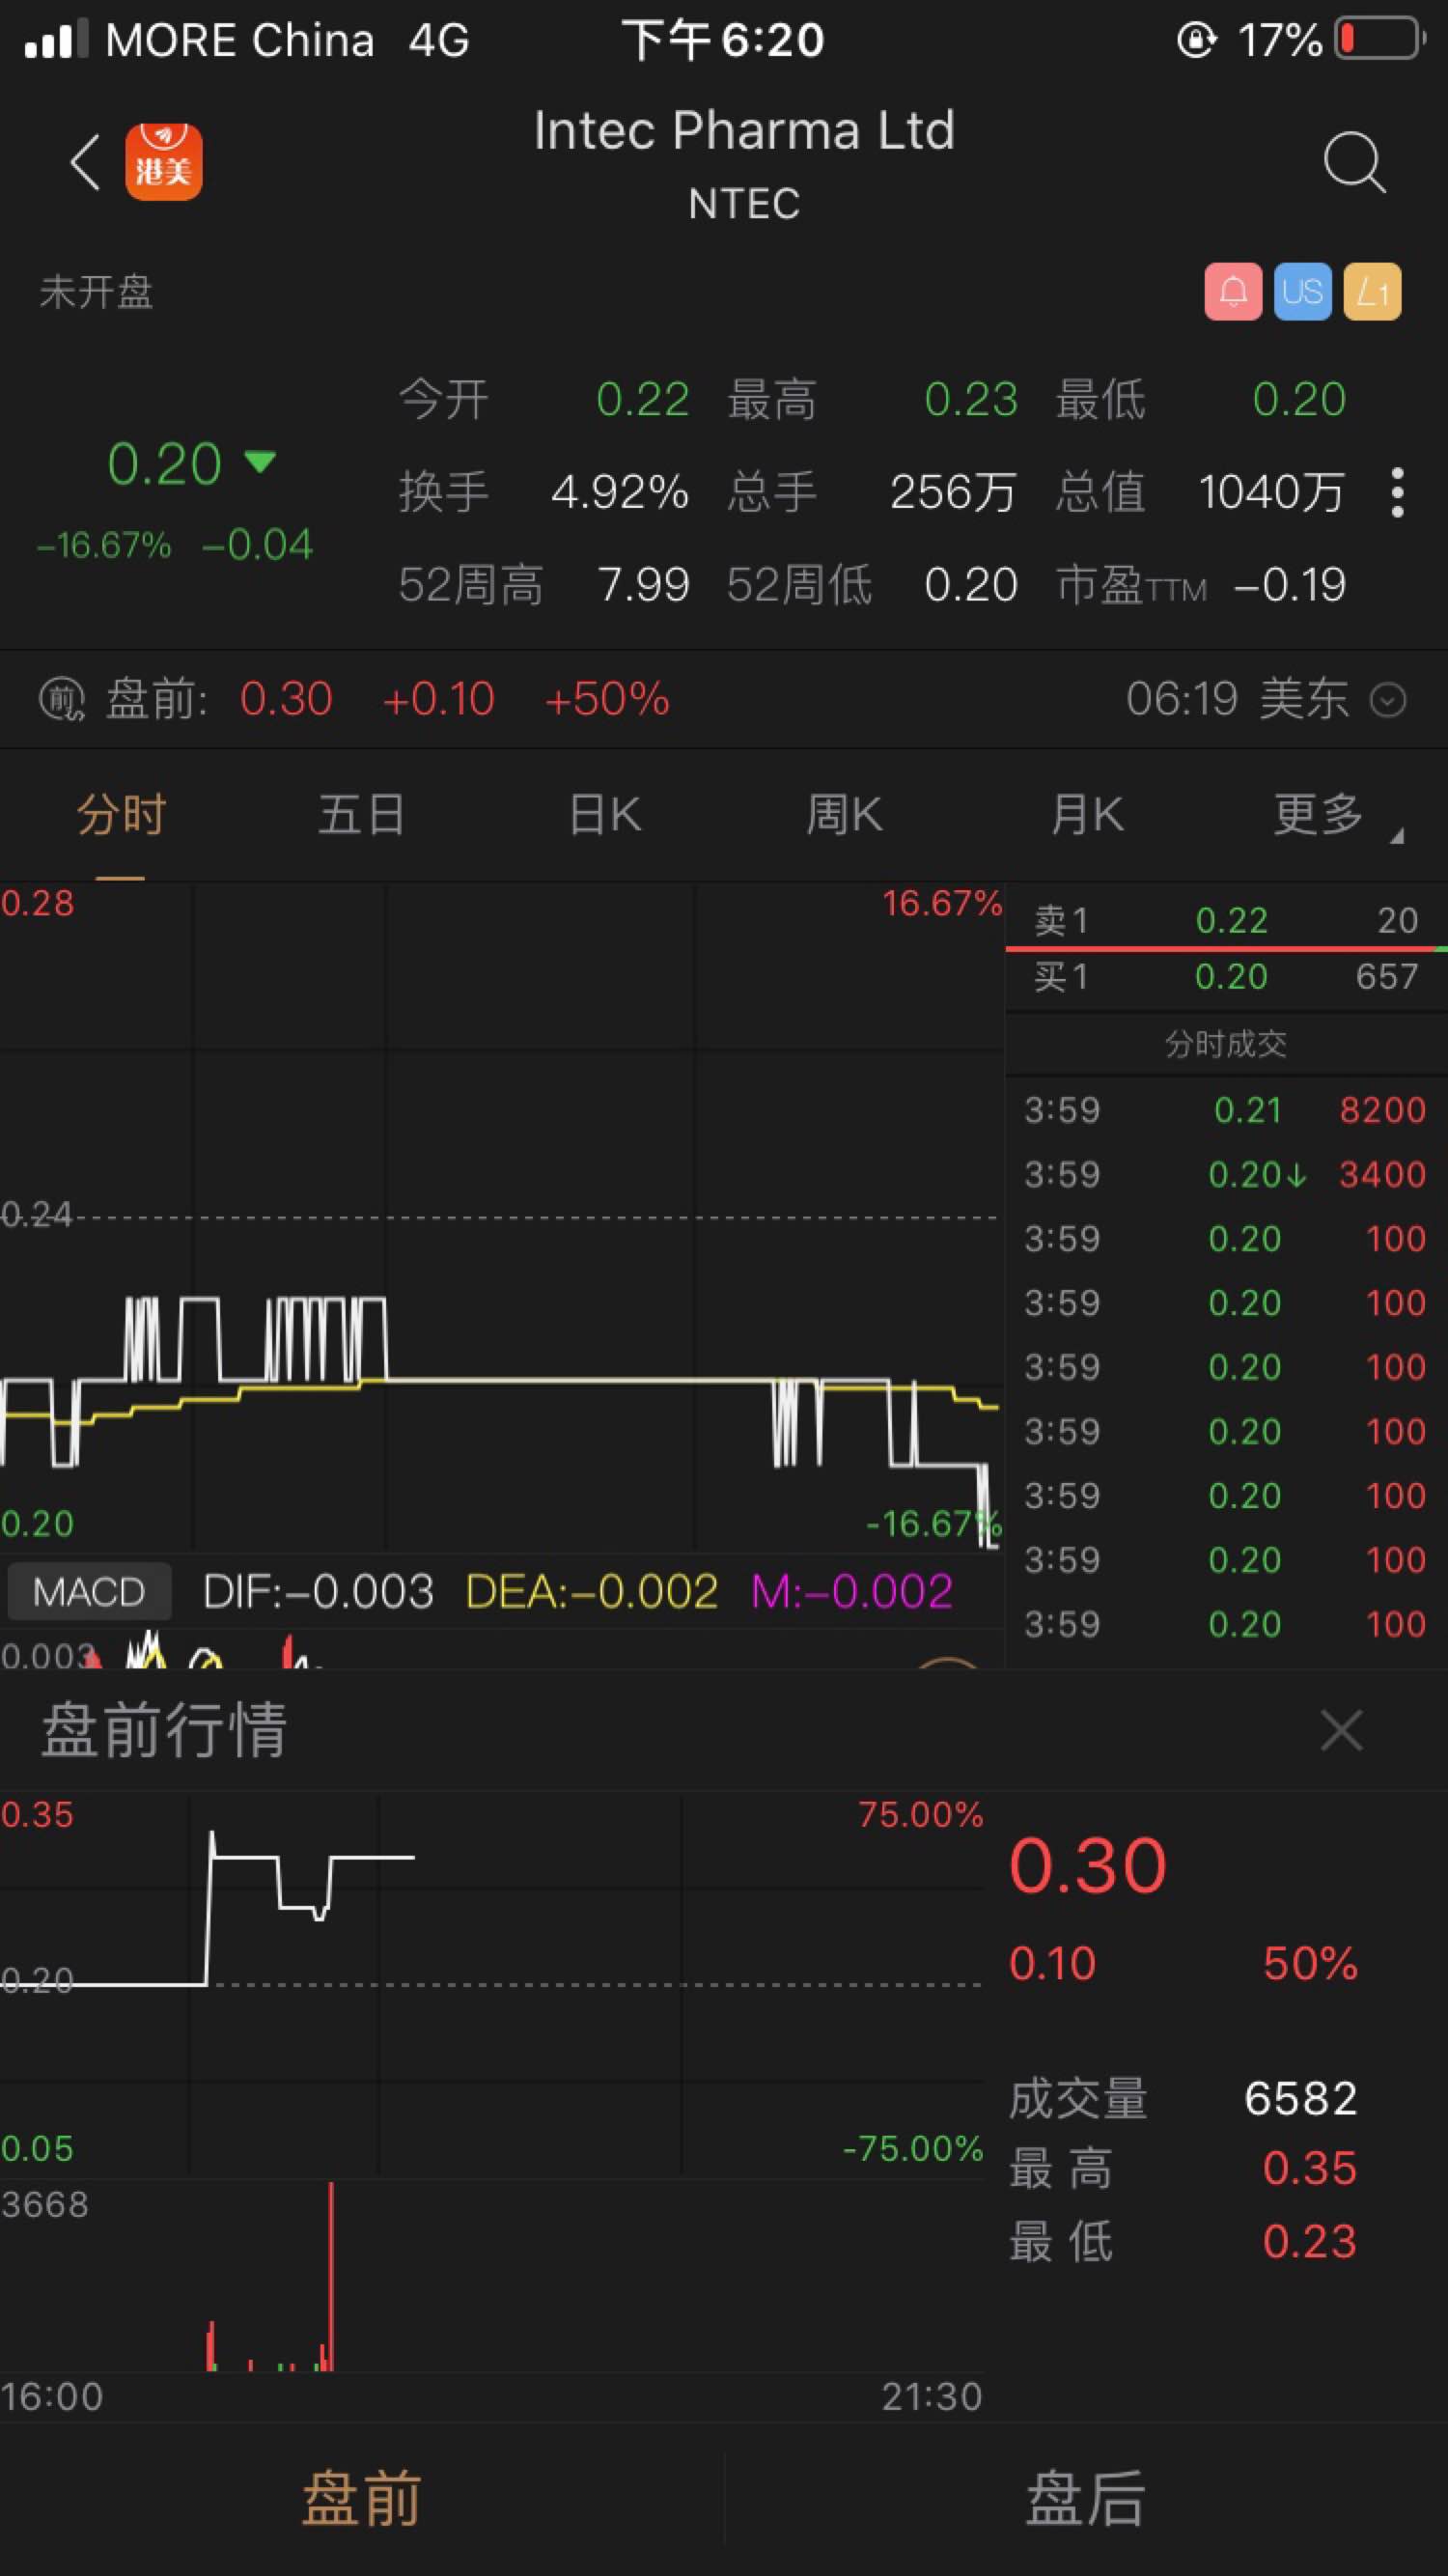This screenshot has width=1448, height=2576.
Task: Open the search magnifier icon
Action: coord(1355,162)
